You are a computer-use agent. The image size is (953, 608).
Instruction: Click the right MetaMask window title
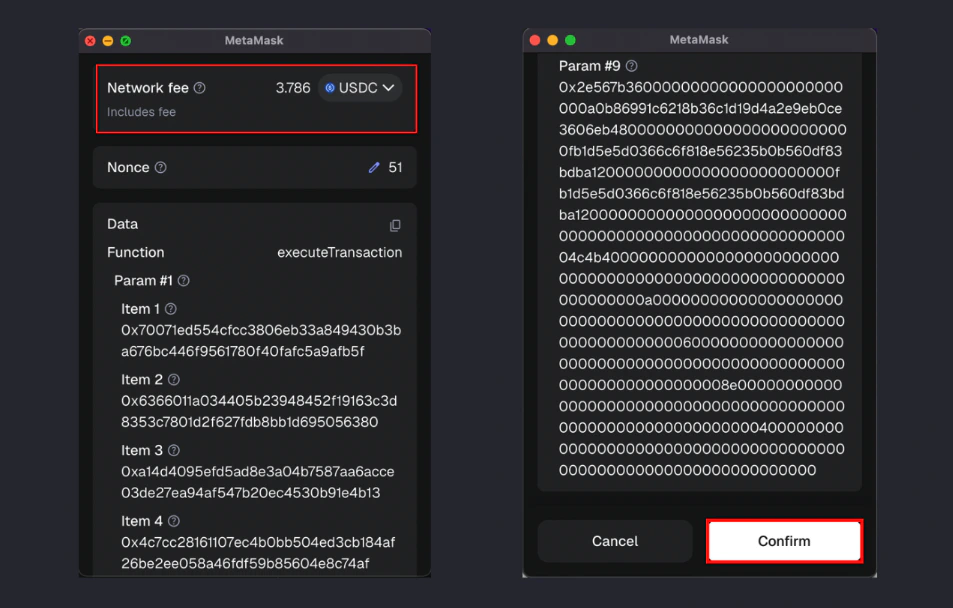(x=699, y=40)
